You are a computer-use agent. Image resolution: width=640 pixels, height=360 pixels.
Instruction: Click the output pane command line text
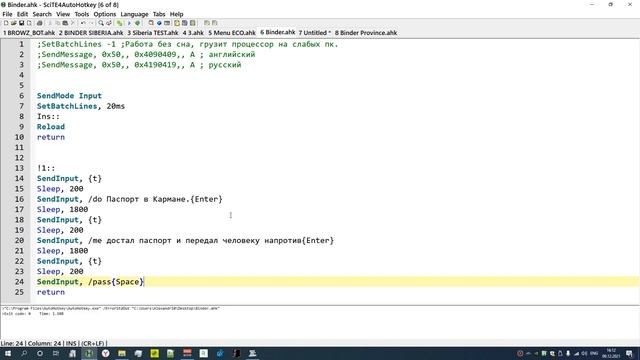coord(110,309)
